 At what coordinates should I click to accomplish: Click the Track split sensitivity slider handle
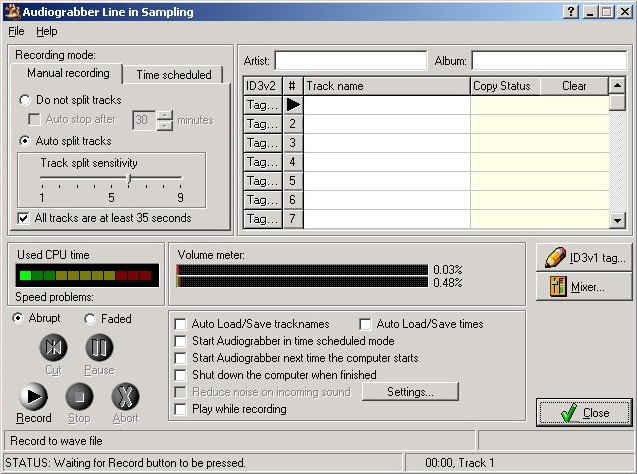129,179
